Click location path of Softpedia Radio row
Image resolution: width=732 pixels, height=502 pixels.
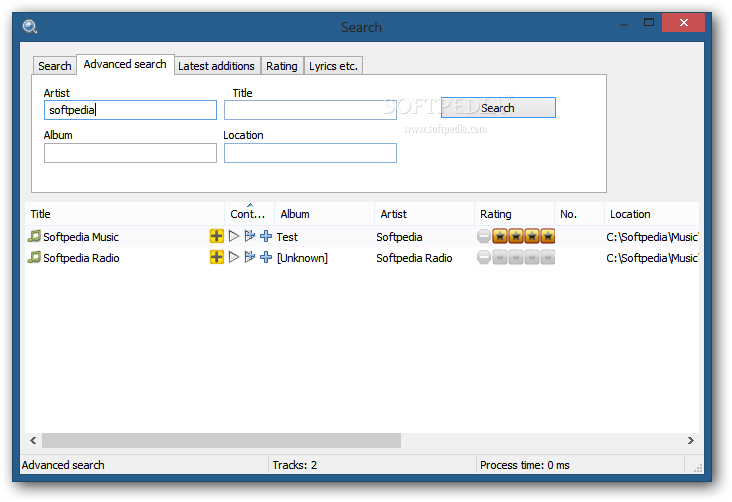tap(652, 258)
